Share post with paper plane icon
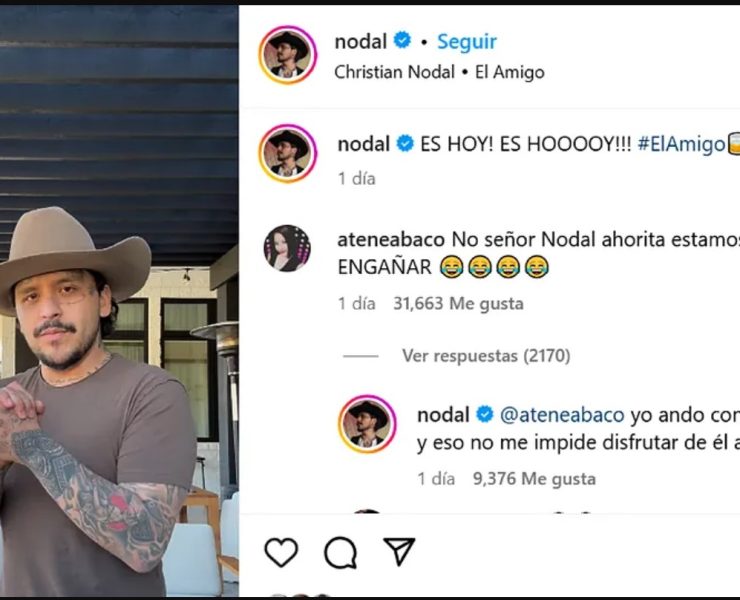This screenshot has width=740, height=600. click(x=399, y=551)
